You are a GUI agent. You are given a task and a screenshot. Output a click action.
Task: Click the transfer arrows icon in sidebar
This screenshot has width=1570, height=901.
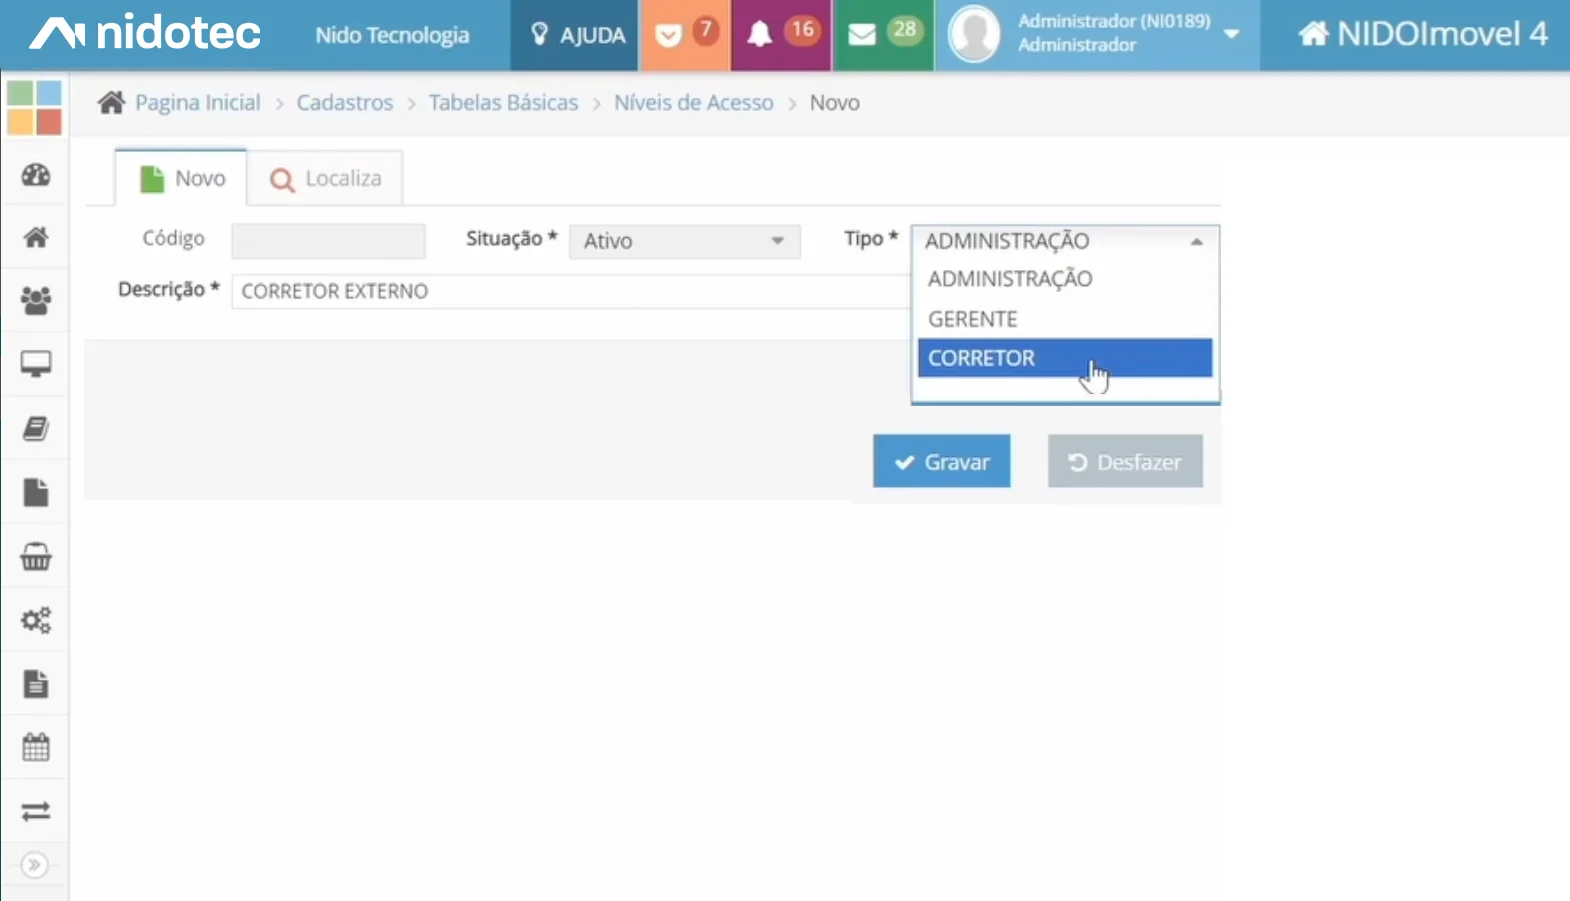[36, 811]
